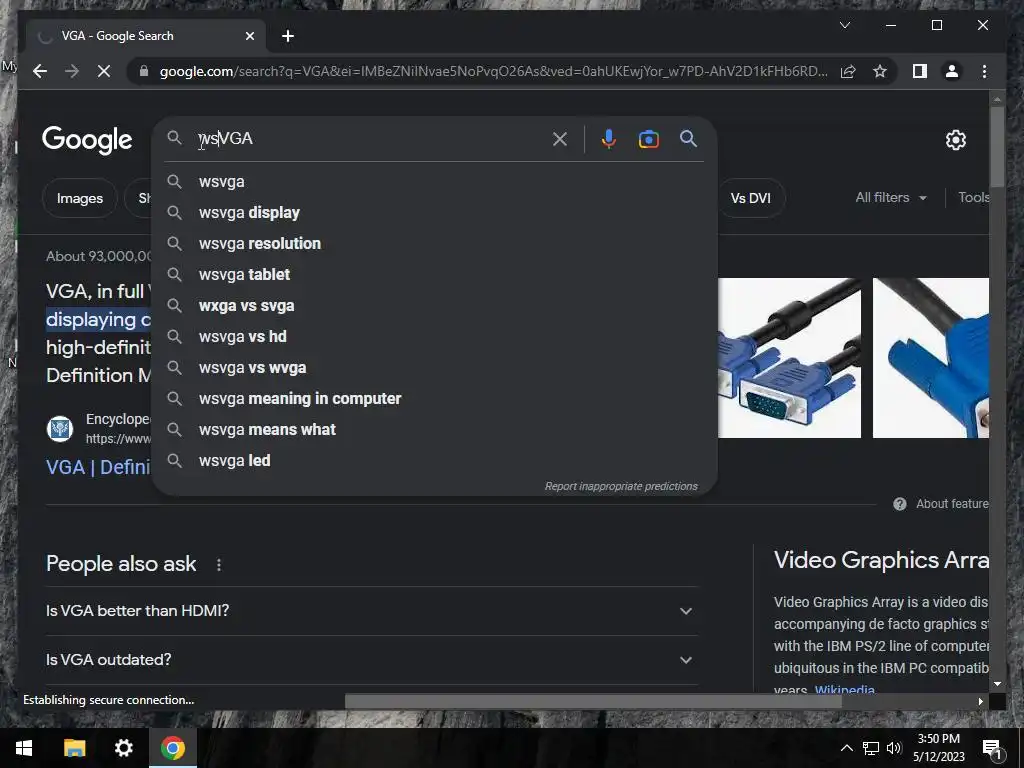Open the Windows Start menu
The height and width of the screenshot is (768, 1024).
(x=24, y=748)
